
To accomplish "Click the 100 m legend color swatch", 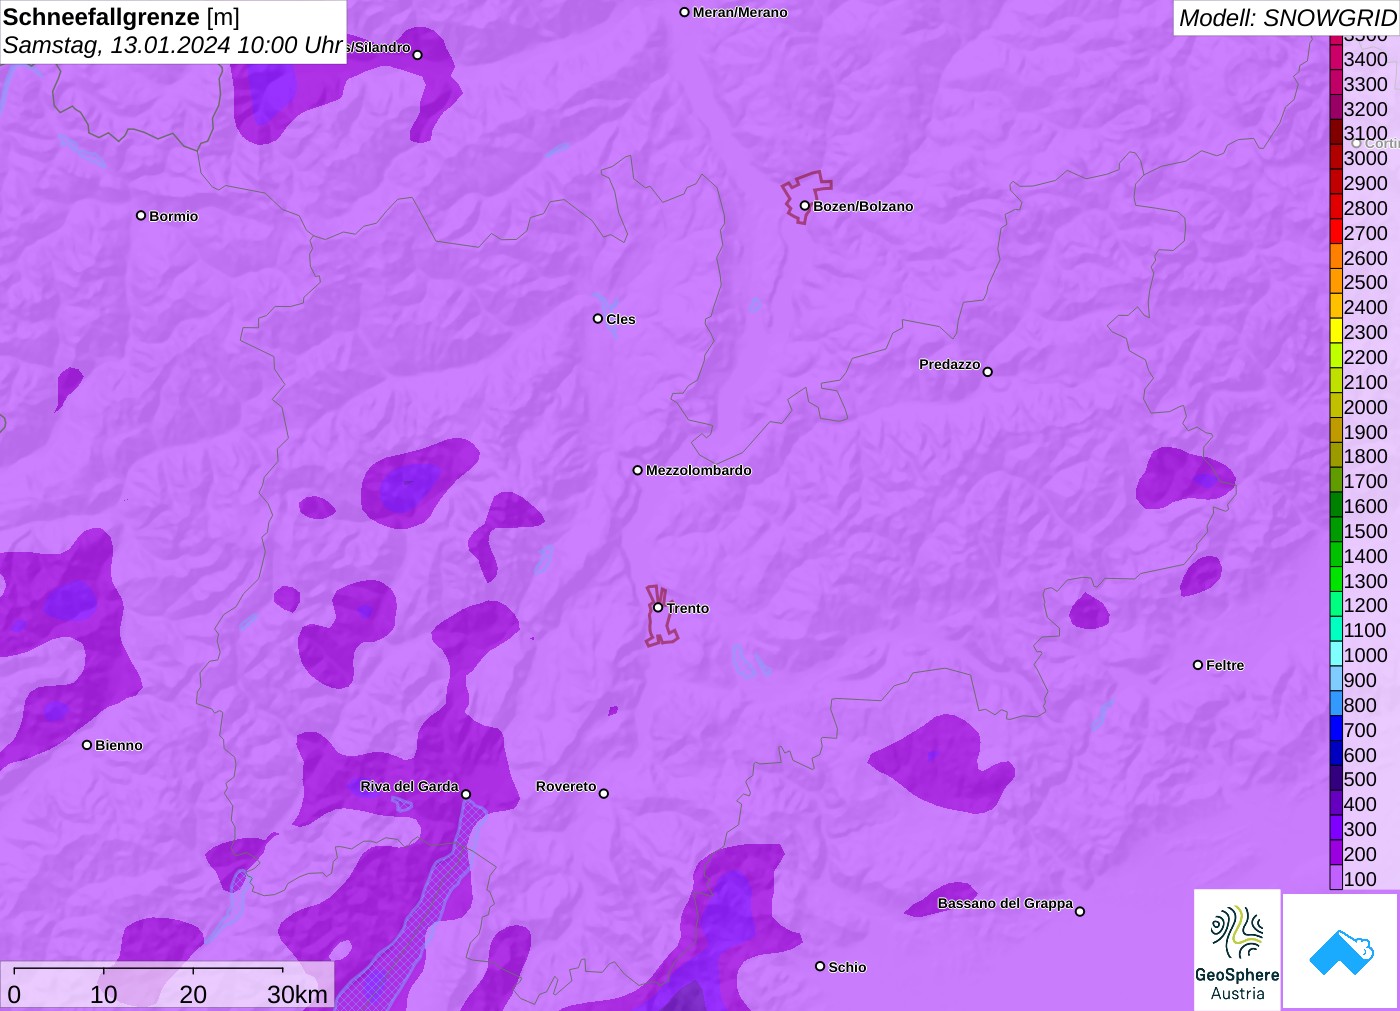I will [x=1336, y=878].
